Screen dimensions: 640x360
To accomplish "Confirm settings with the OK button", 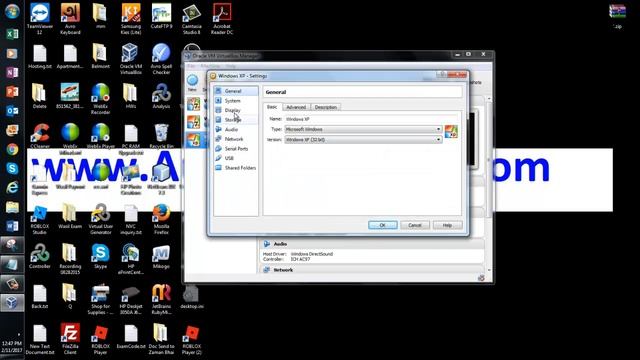I will tap(382, 225).
